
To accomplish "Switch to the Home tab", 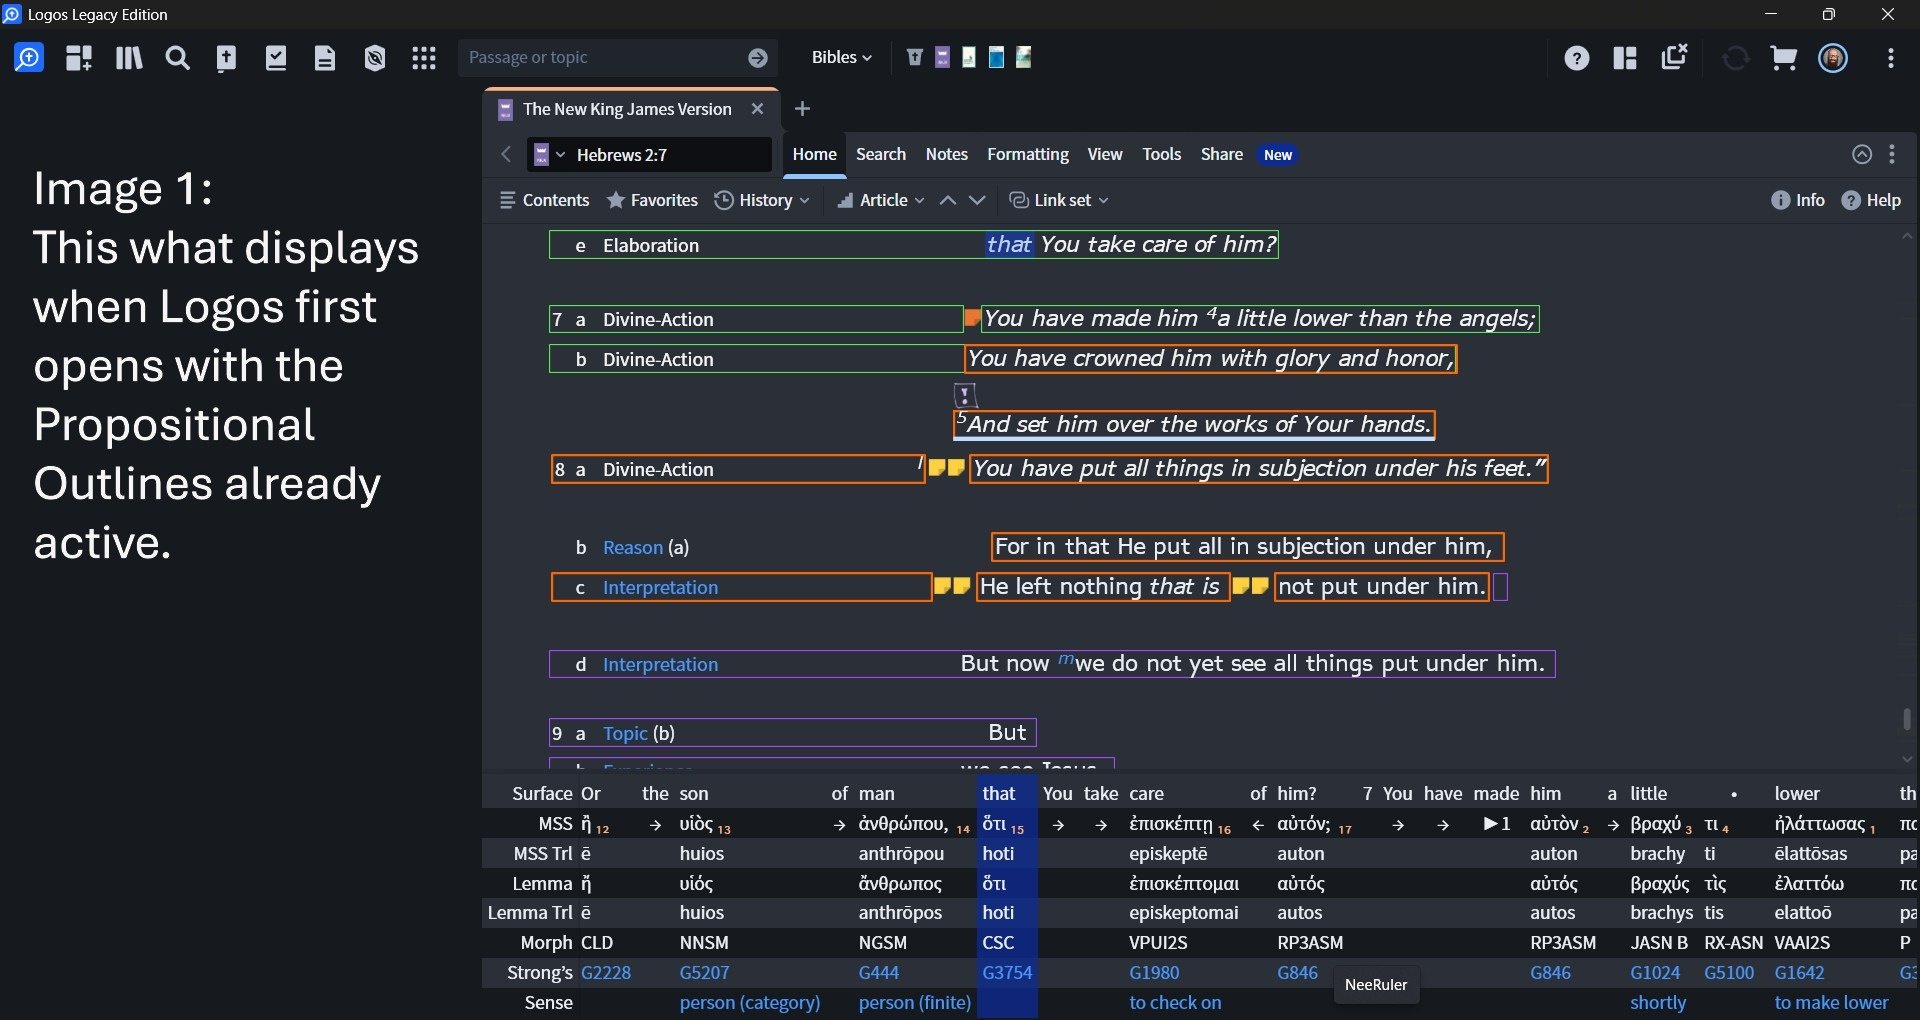I will click(x=815, y=154).
